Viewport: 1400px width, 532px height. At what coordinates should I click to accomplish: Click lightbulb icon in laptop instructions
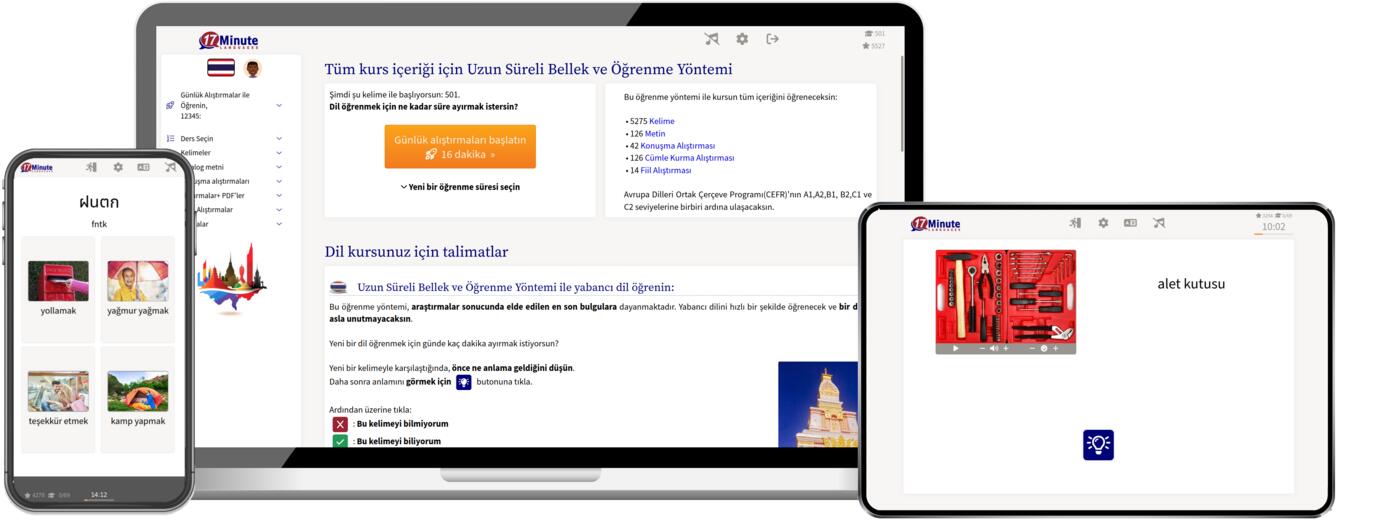(464, 382)
